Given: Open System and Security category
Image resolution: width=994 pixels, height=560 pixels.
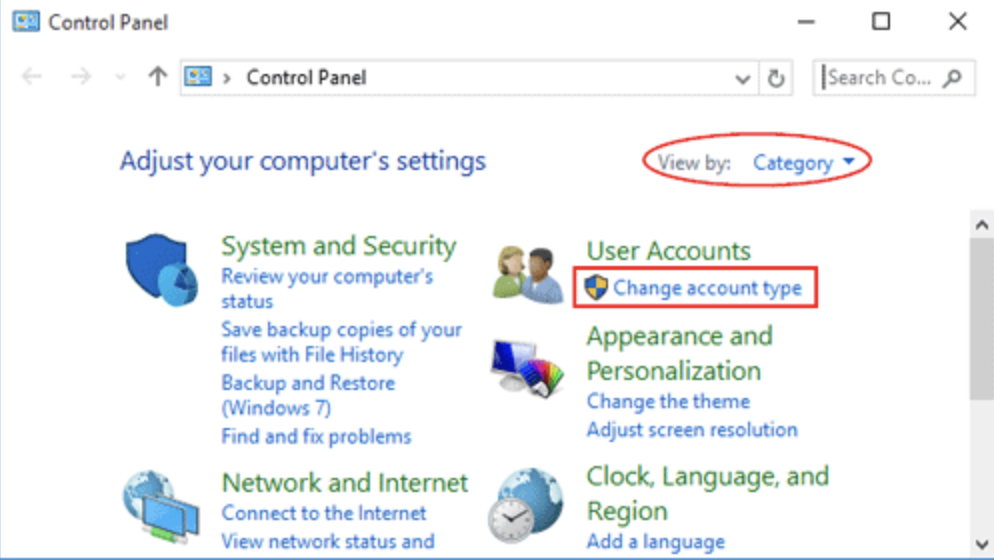Looking at the screenshot, I should [x=339, y=246].
